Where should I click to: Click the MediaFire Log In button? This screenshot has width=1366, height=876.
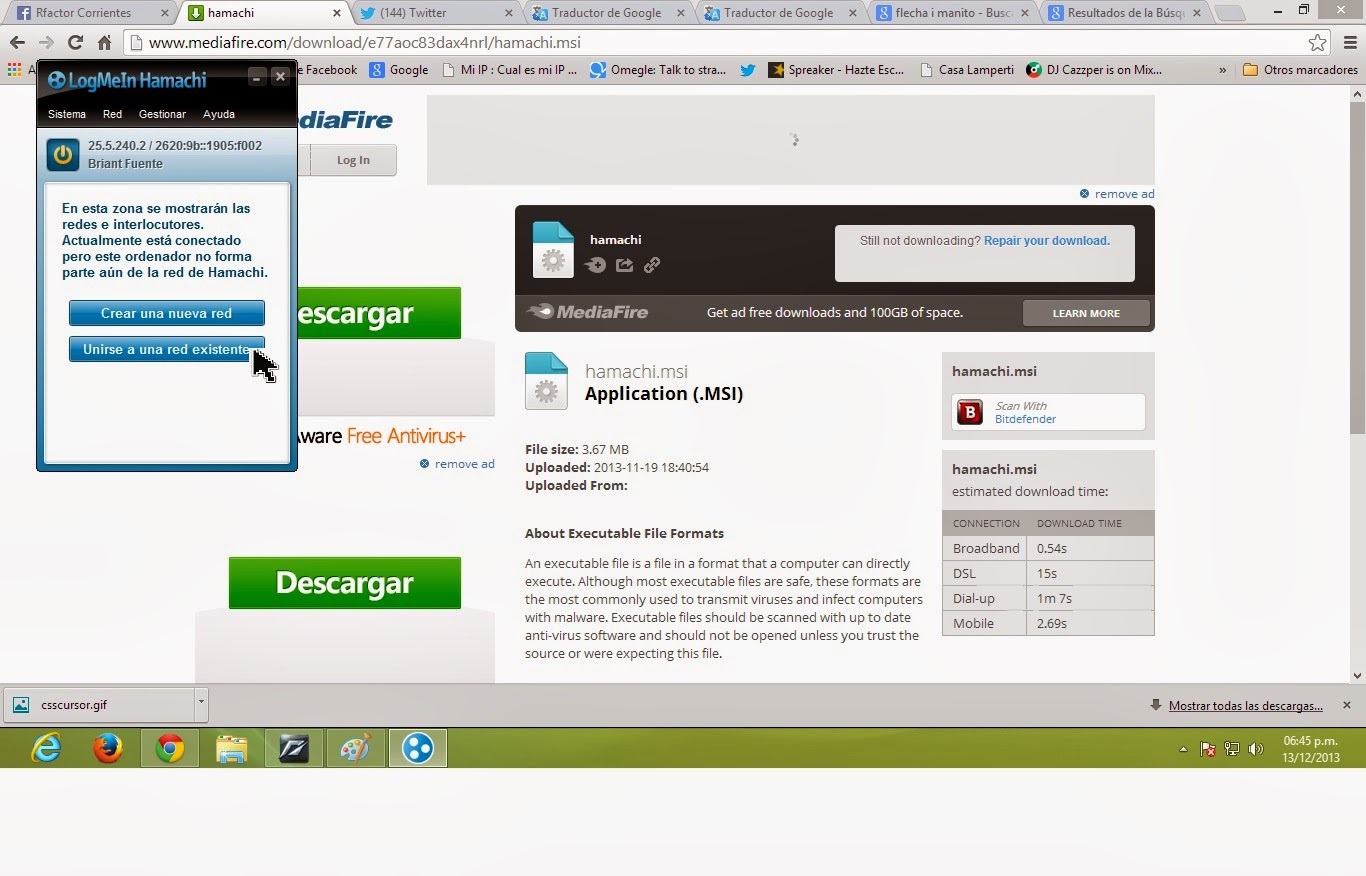tap(353, 160)
